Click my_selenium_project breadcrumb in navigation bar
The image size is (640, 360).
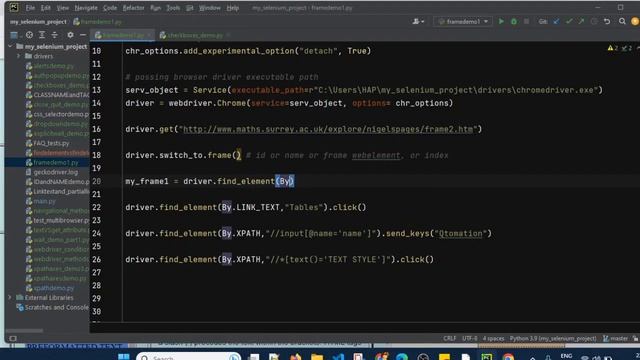click(38, 22)
